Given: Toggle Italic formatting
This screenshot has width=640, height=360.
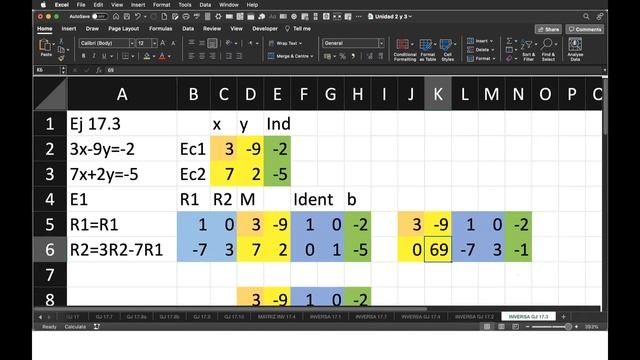Looking at the screenshot, I should 94,56.
